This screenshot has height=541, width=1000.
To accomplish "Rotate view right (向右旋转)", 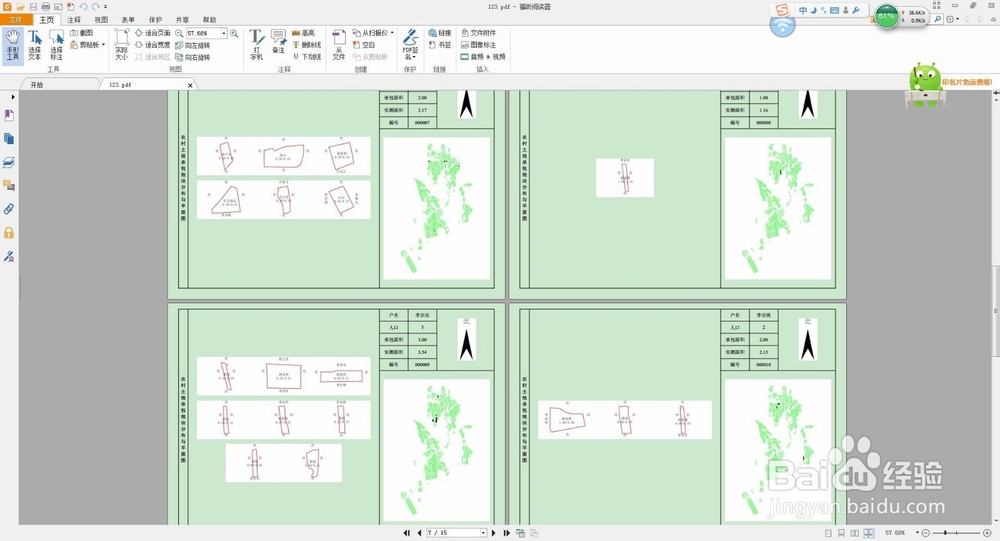I will click(x=193, y=57).
